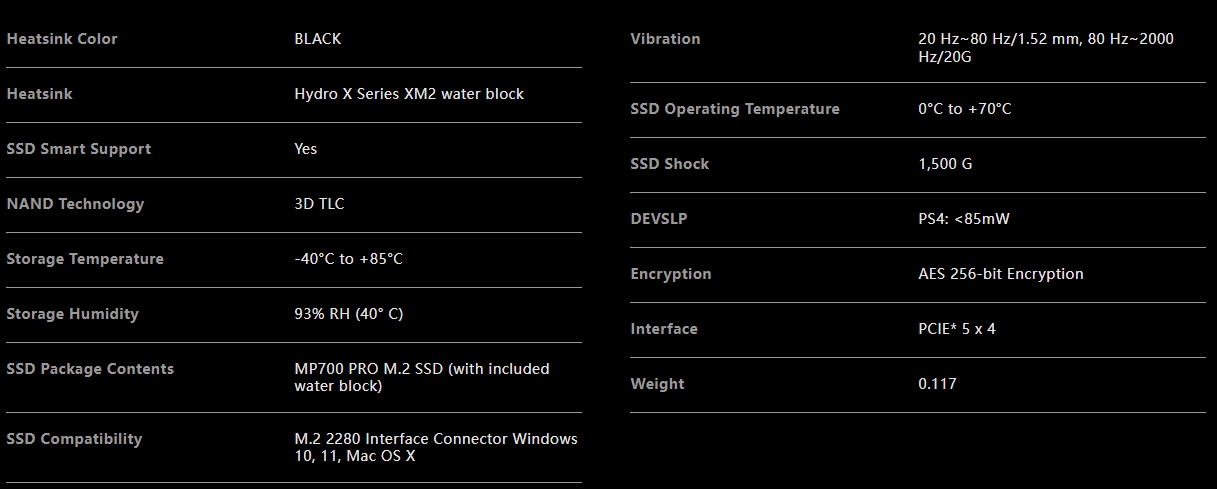Click the Hydro X Series XM2 water block text
1217x489 pixels.
409,94
